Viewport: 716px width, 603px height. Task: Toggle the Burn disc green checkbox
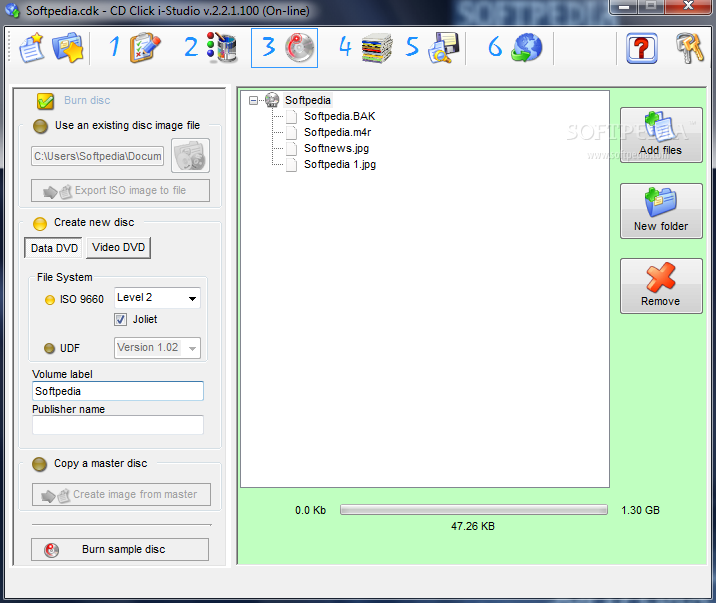46,101
